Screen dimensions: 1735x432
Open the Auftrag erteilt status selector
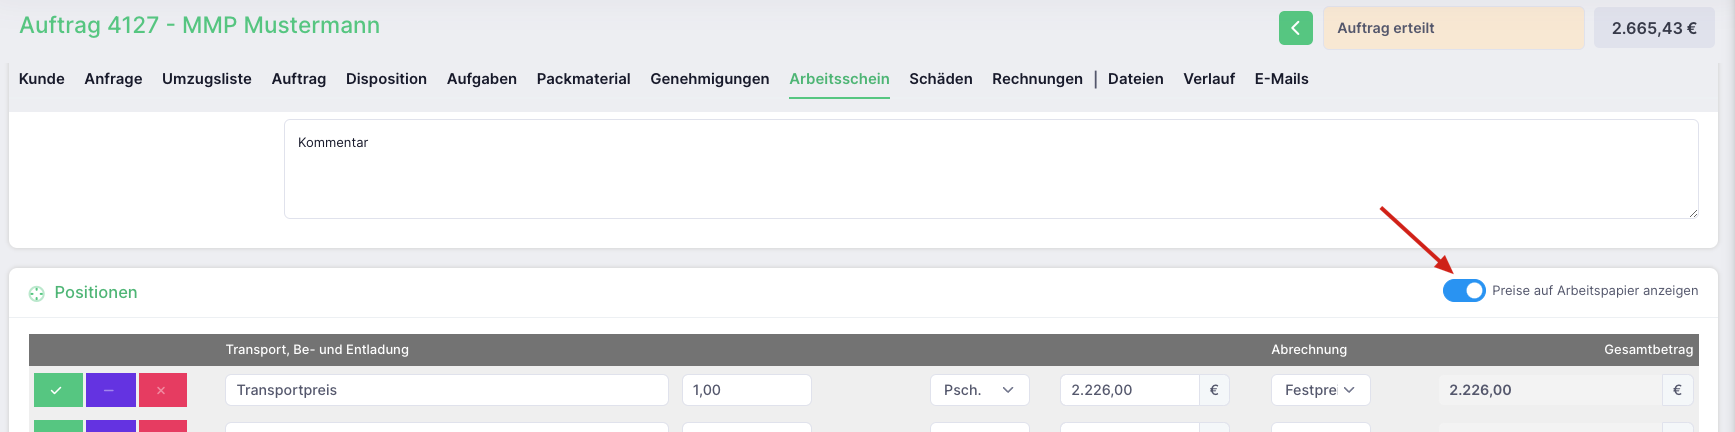click(1453, 28)
